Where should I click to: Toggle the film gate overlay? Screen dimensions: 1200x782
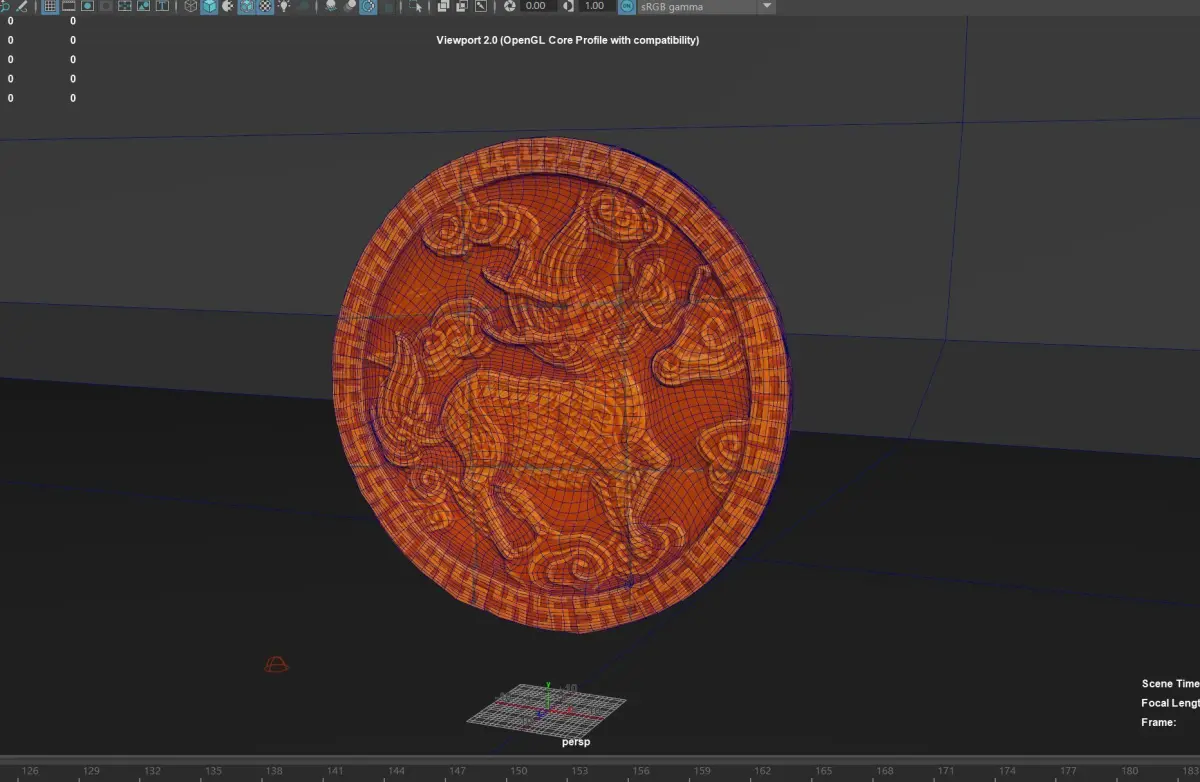pos(68,6)
